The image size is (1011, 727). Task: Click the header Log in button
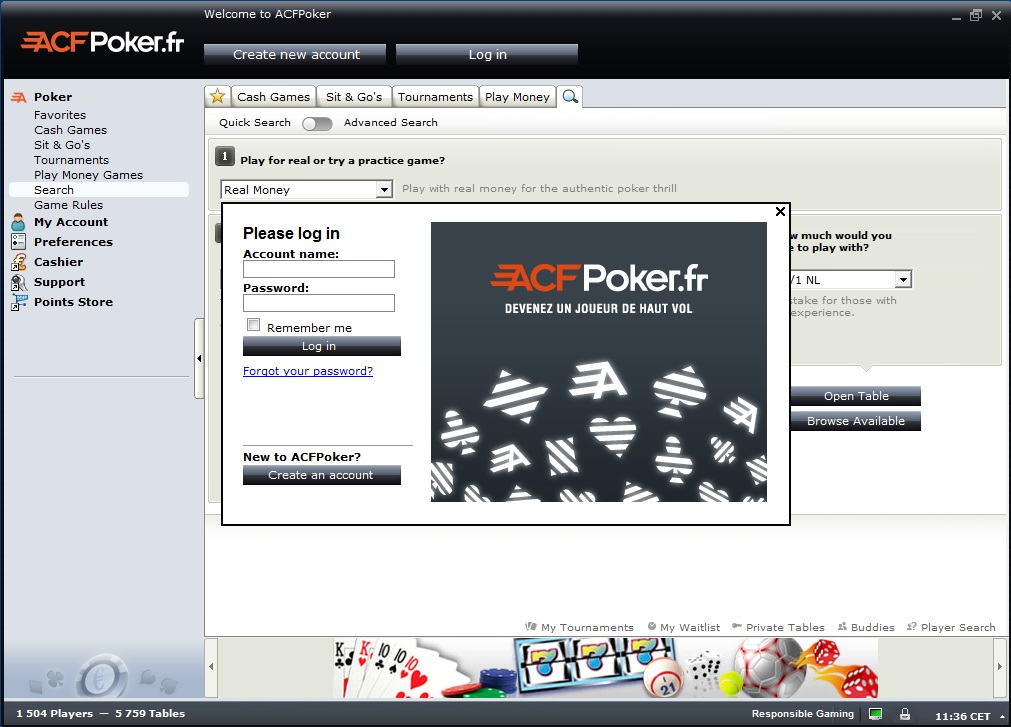click(487, 55)
